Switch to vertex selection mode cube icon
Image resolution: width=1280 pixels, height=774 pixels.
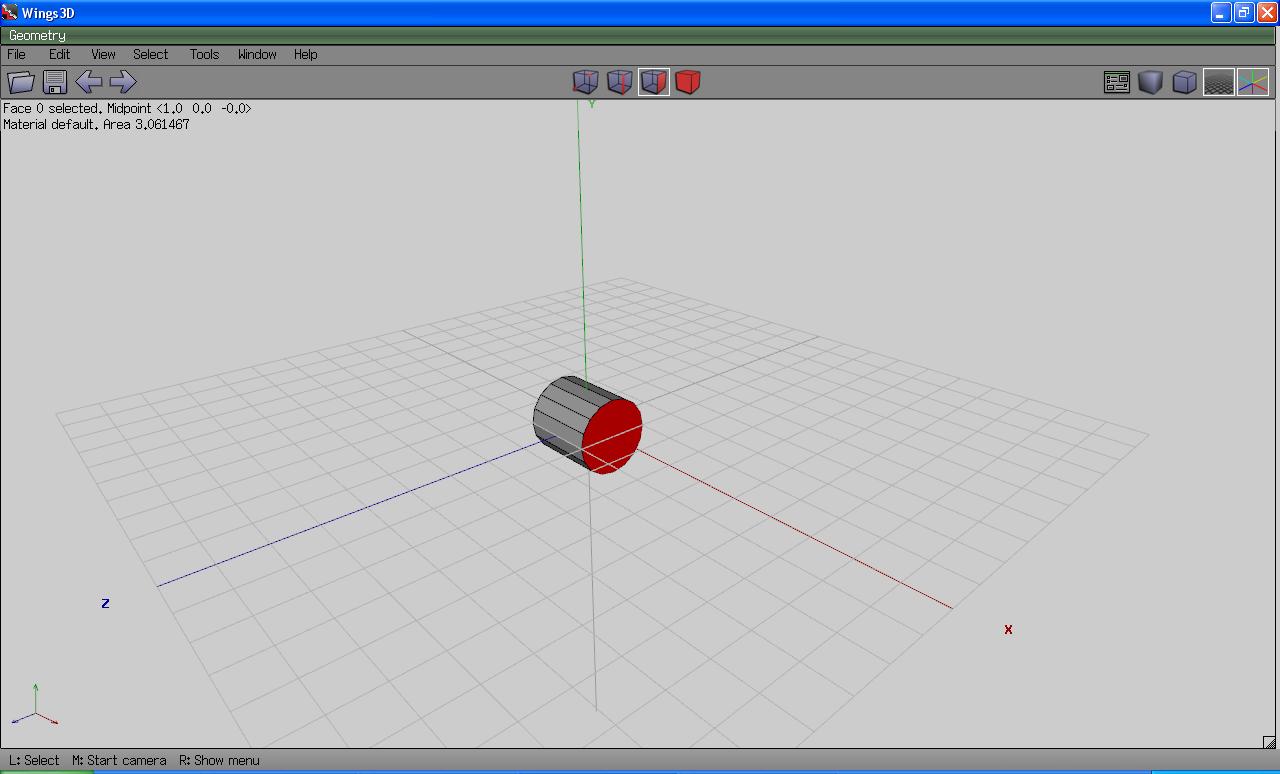pos(586,82)
